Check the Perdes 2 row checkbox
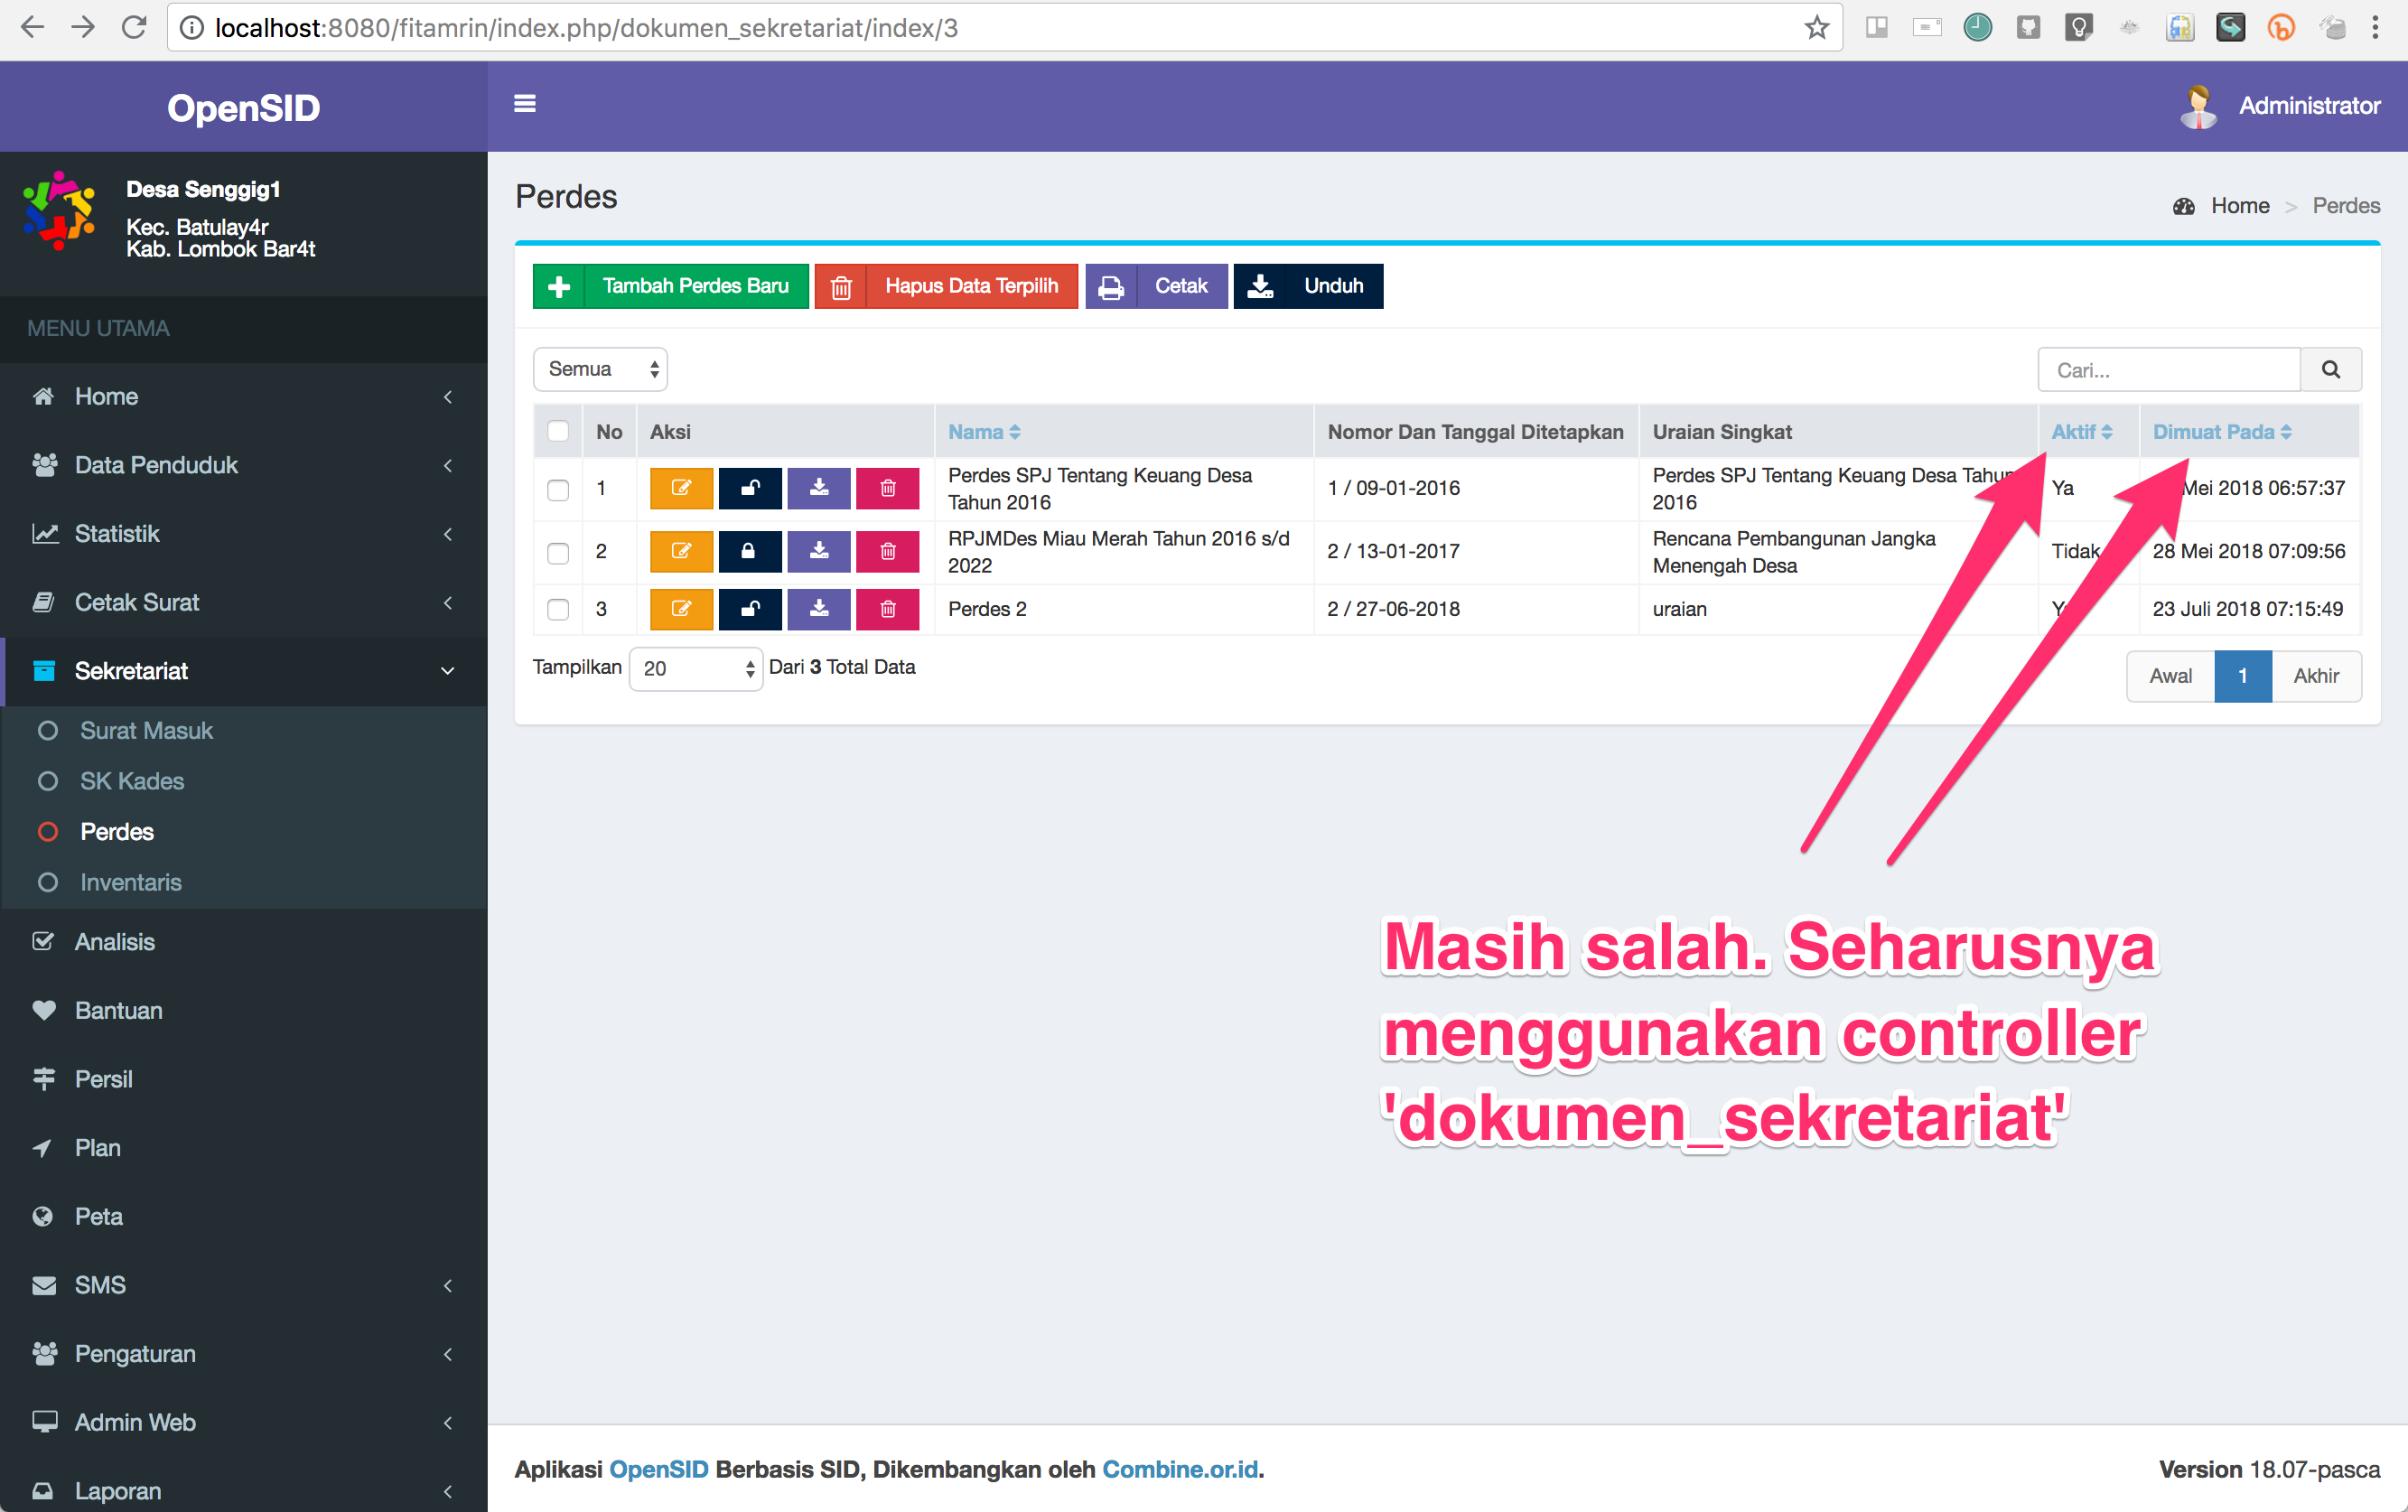The image size is (2408, 1512). pos(557,609)
